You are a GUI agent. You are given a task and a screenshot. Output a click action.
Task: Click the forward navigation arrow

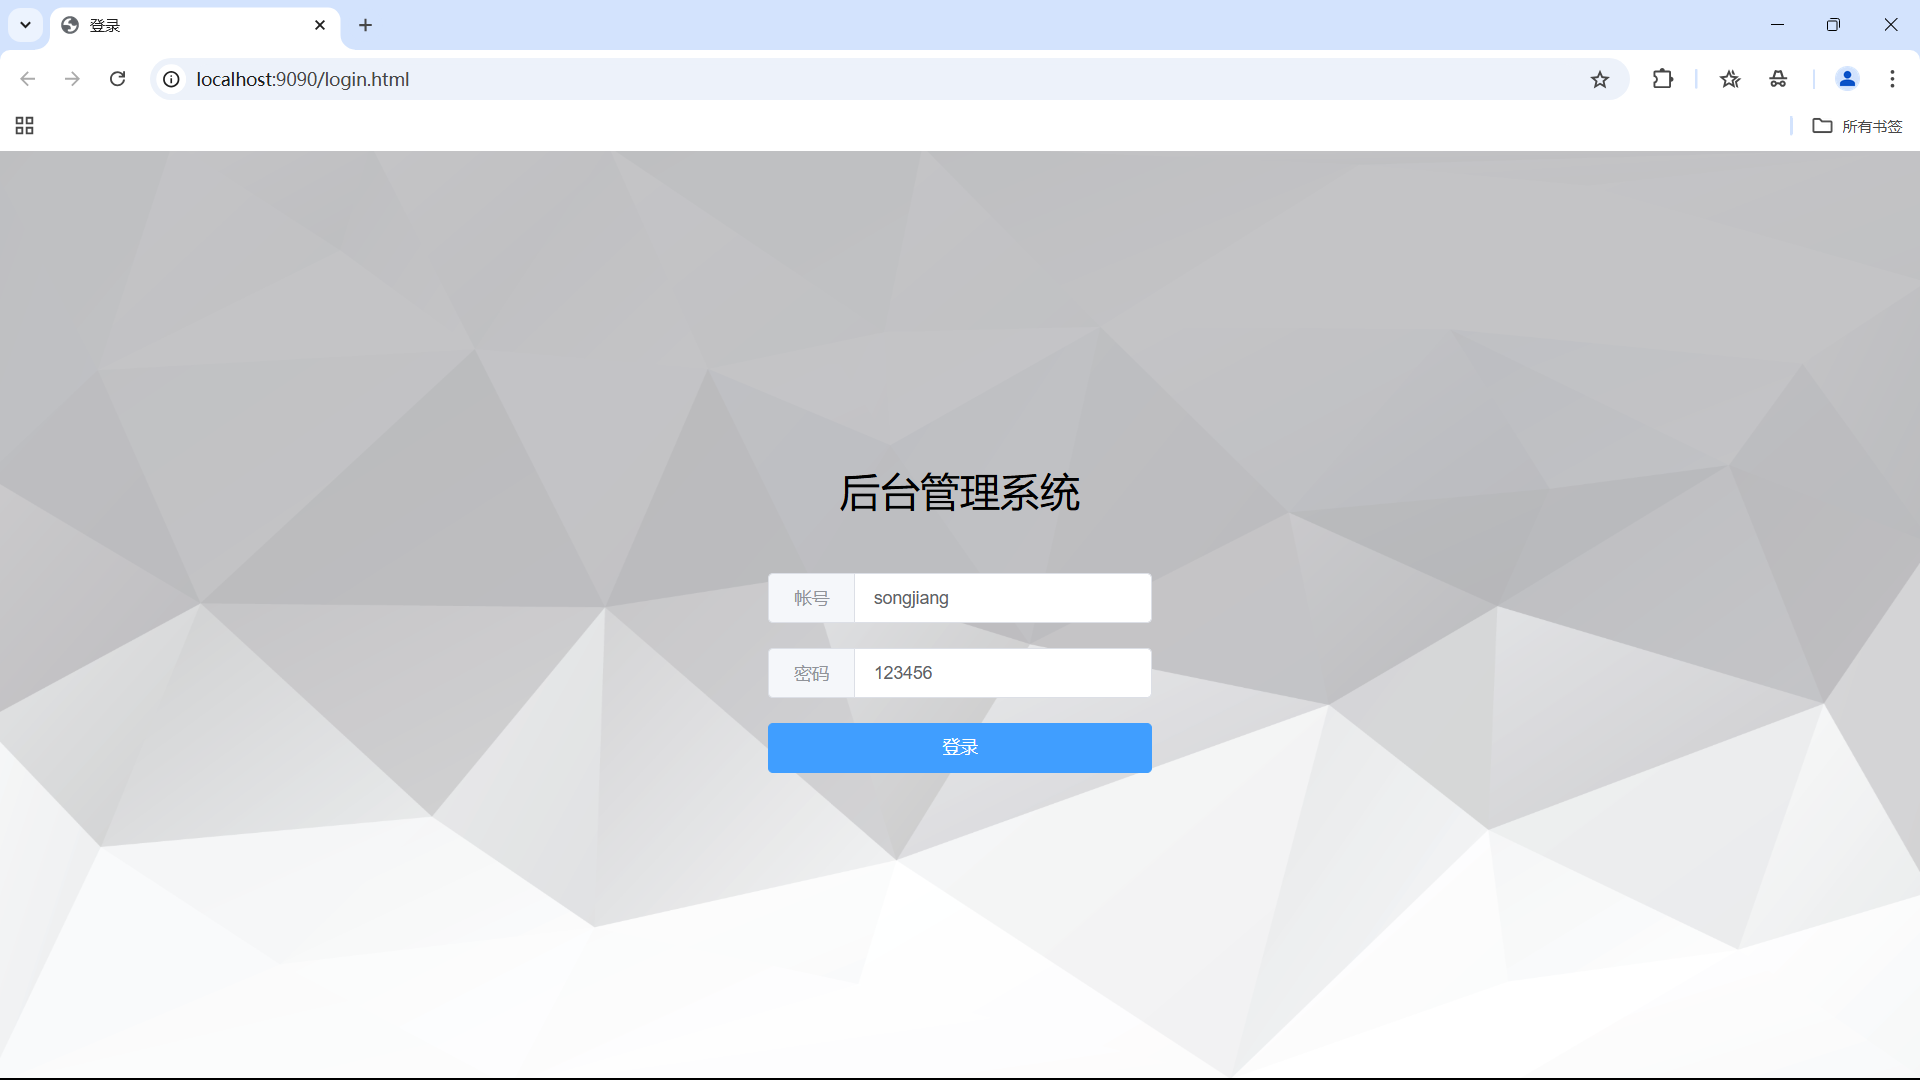click(72, 79)
